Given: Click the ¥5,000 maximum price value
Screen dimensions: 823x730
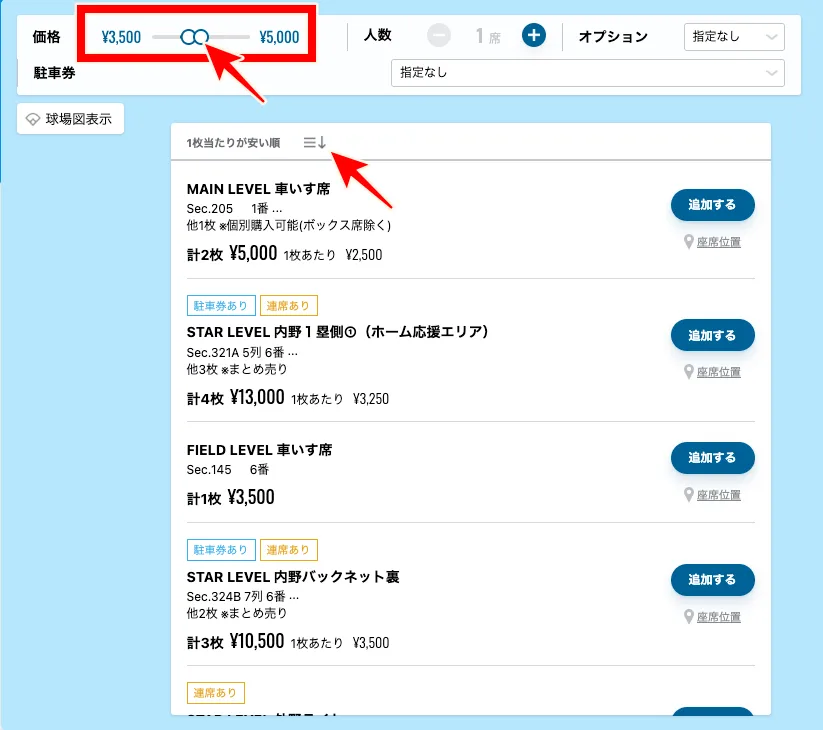Looking at the screenshot, I should 279,38.
